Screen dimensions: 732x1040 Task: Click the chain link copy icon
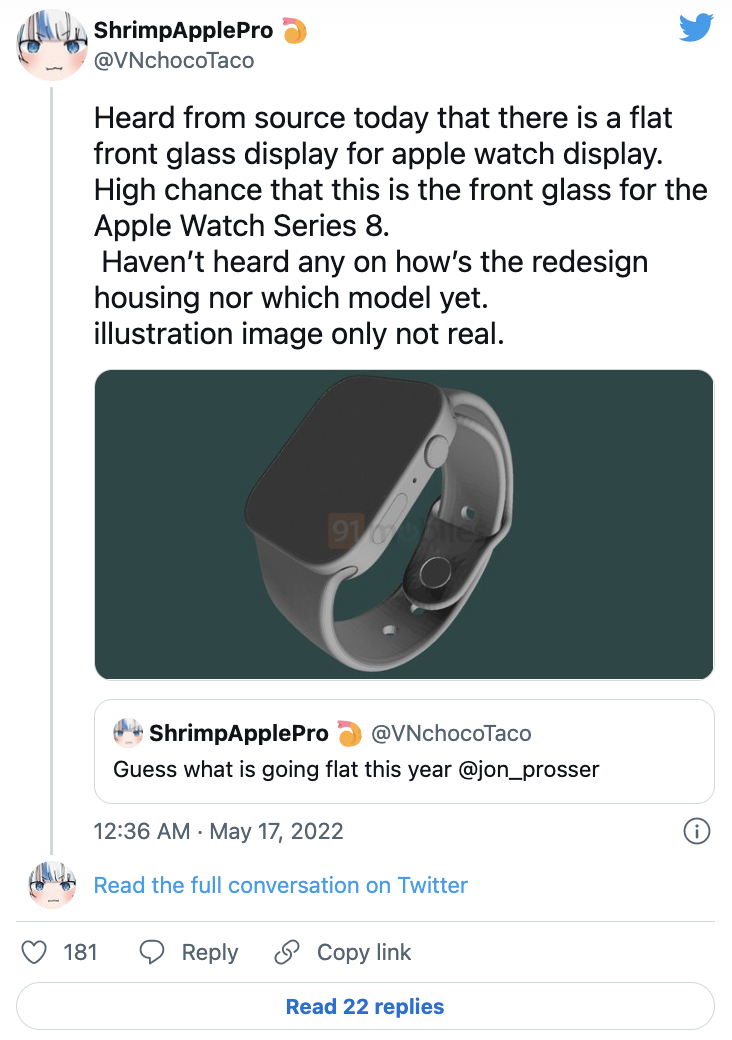point(288,952)
